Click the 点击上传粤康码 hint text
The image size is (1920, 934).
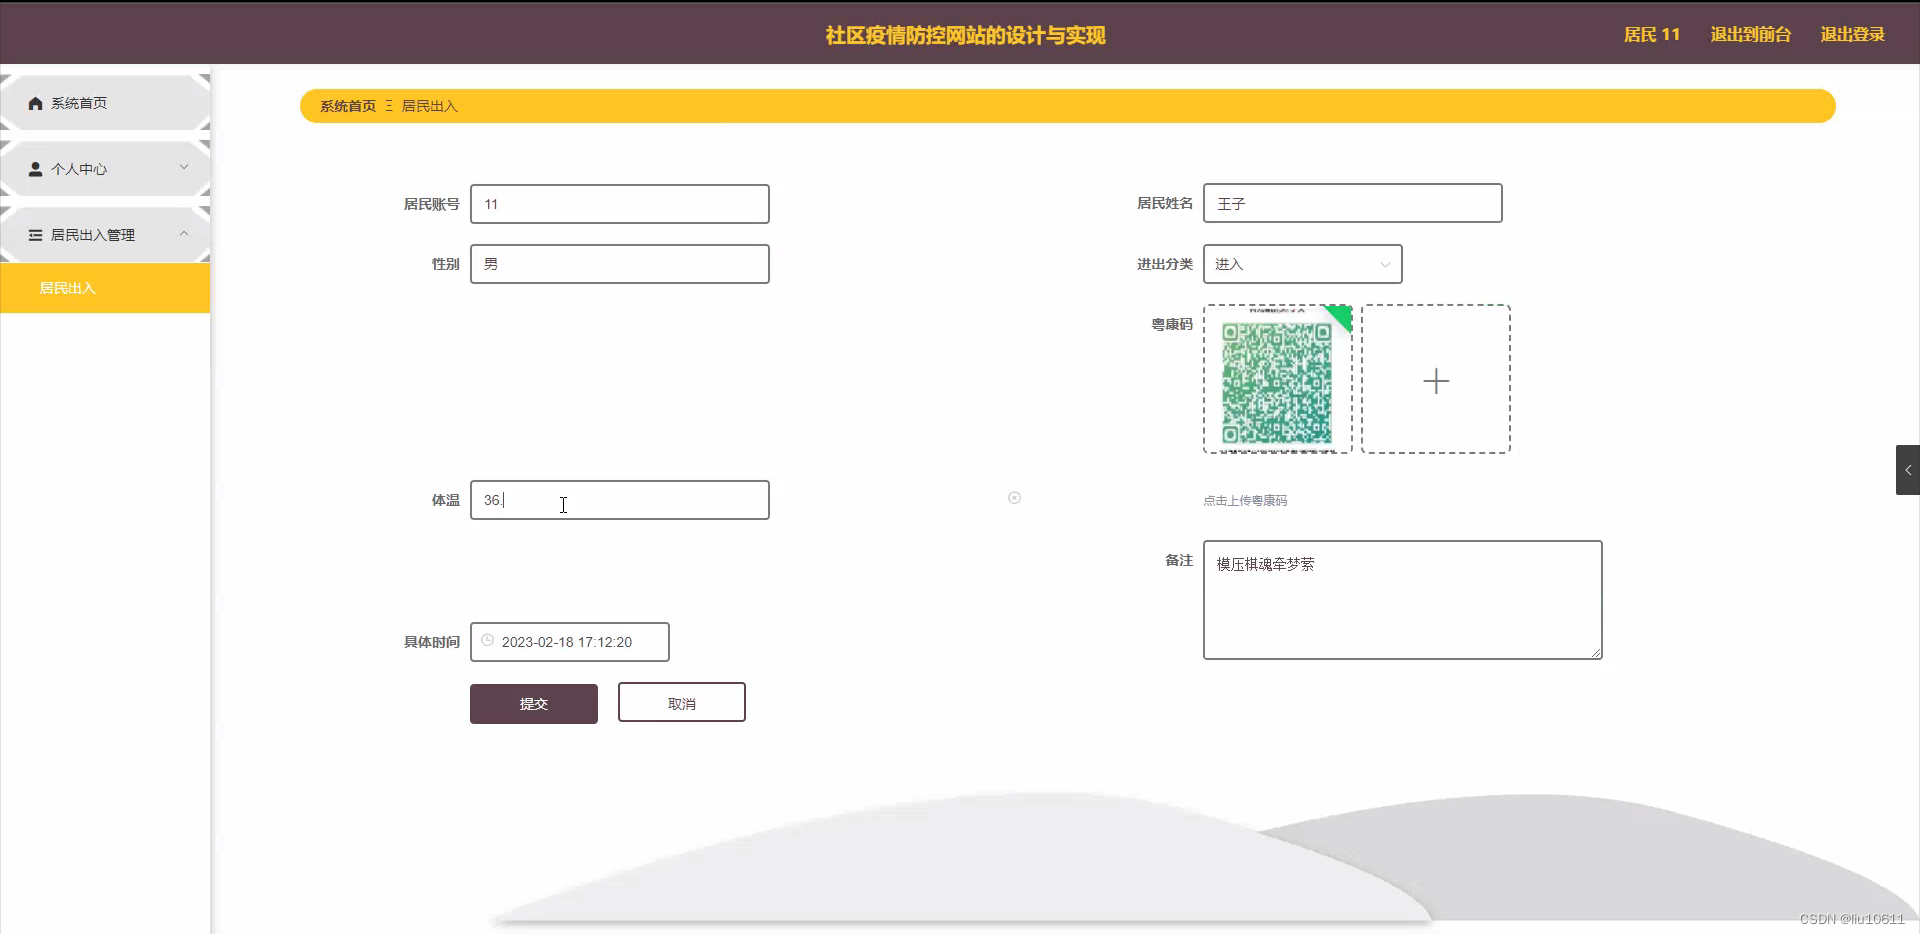pos(1245,500)
